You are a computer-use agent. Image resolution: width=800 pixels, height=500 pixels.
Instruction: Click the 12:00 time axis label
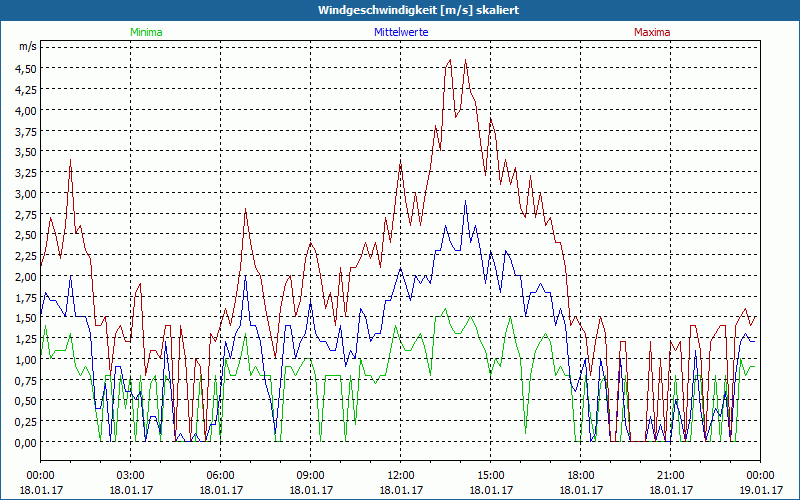coord(401,476)
